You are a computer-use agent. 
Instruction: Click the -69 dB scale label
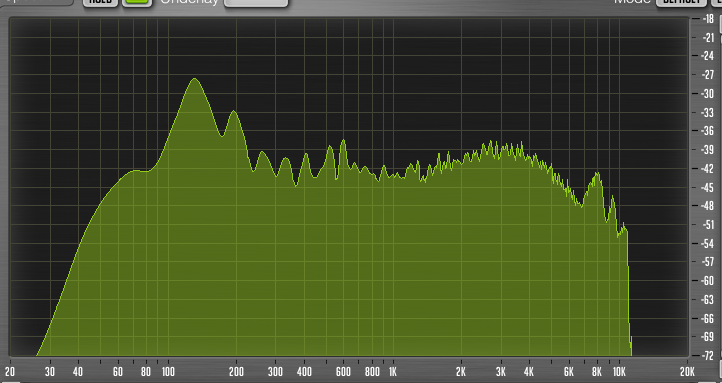coord(708,337)
